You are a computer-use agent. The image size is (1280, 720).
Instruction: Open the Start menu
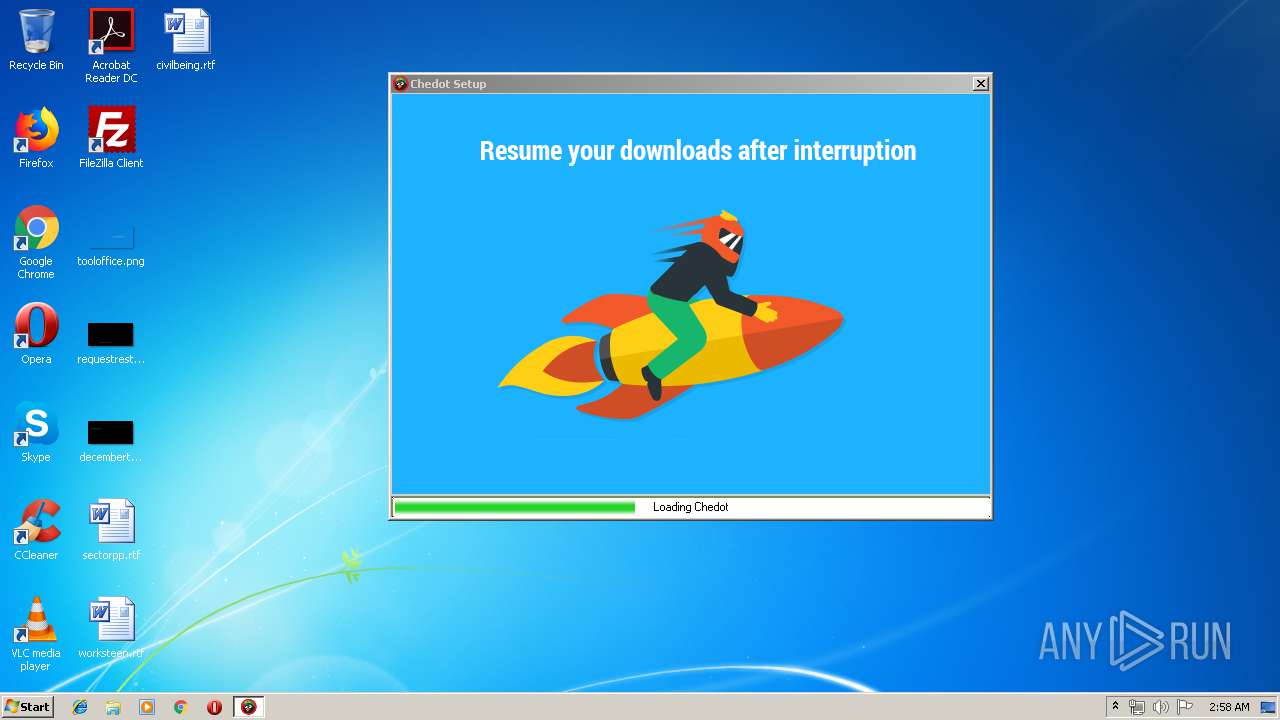27,707
